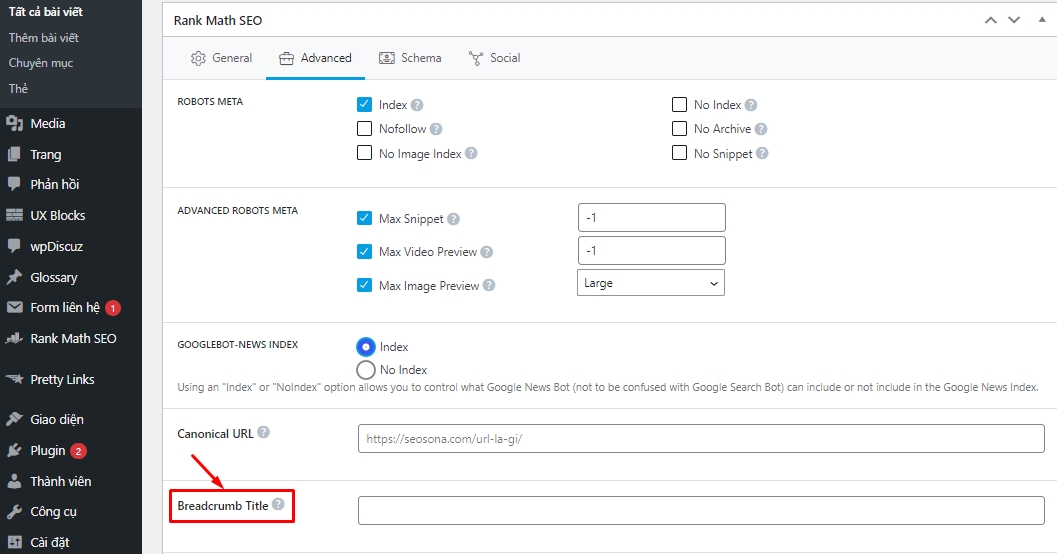Click the Thành viên user icon
Viewport: 1057px width, 554px height.
(x=14, y=481)
